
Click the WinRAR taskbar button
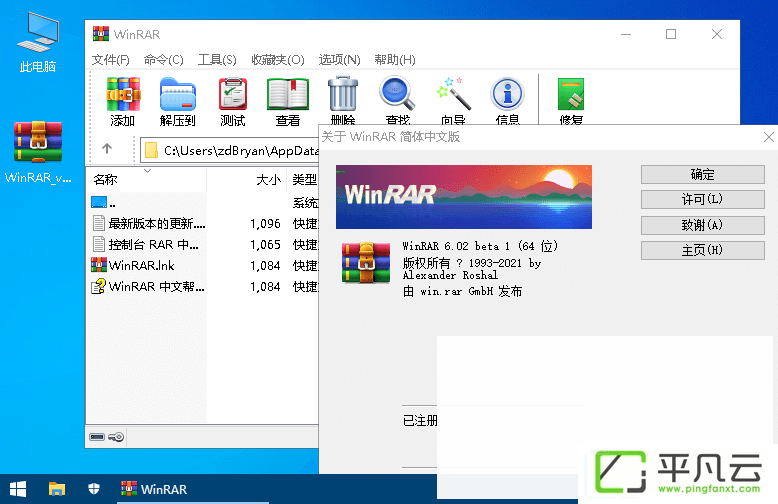193,489
